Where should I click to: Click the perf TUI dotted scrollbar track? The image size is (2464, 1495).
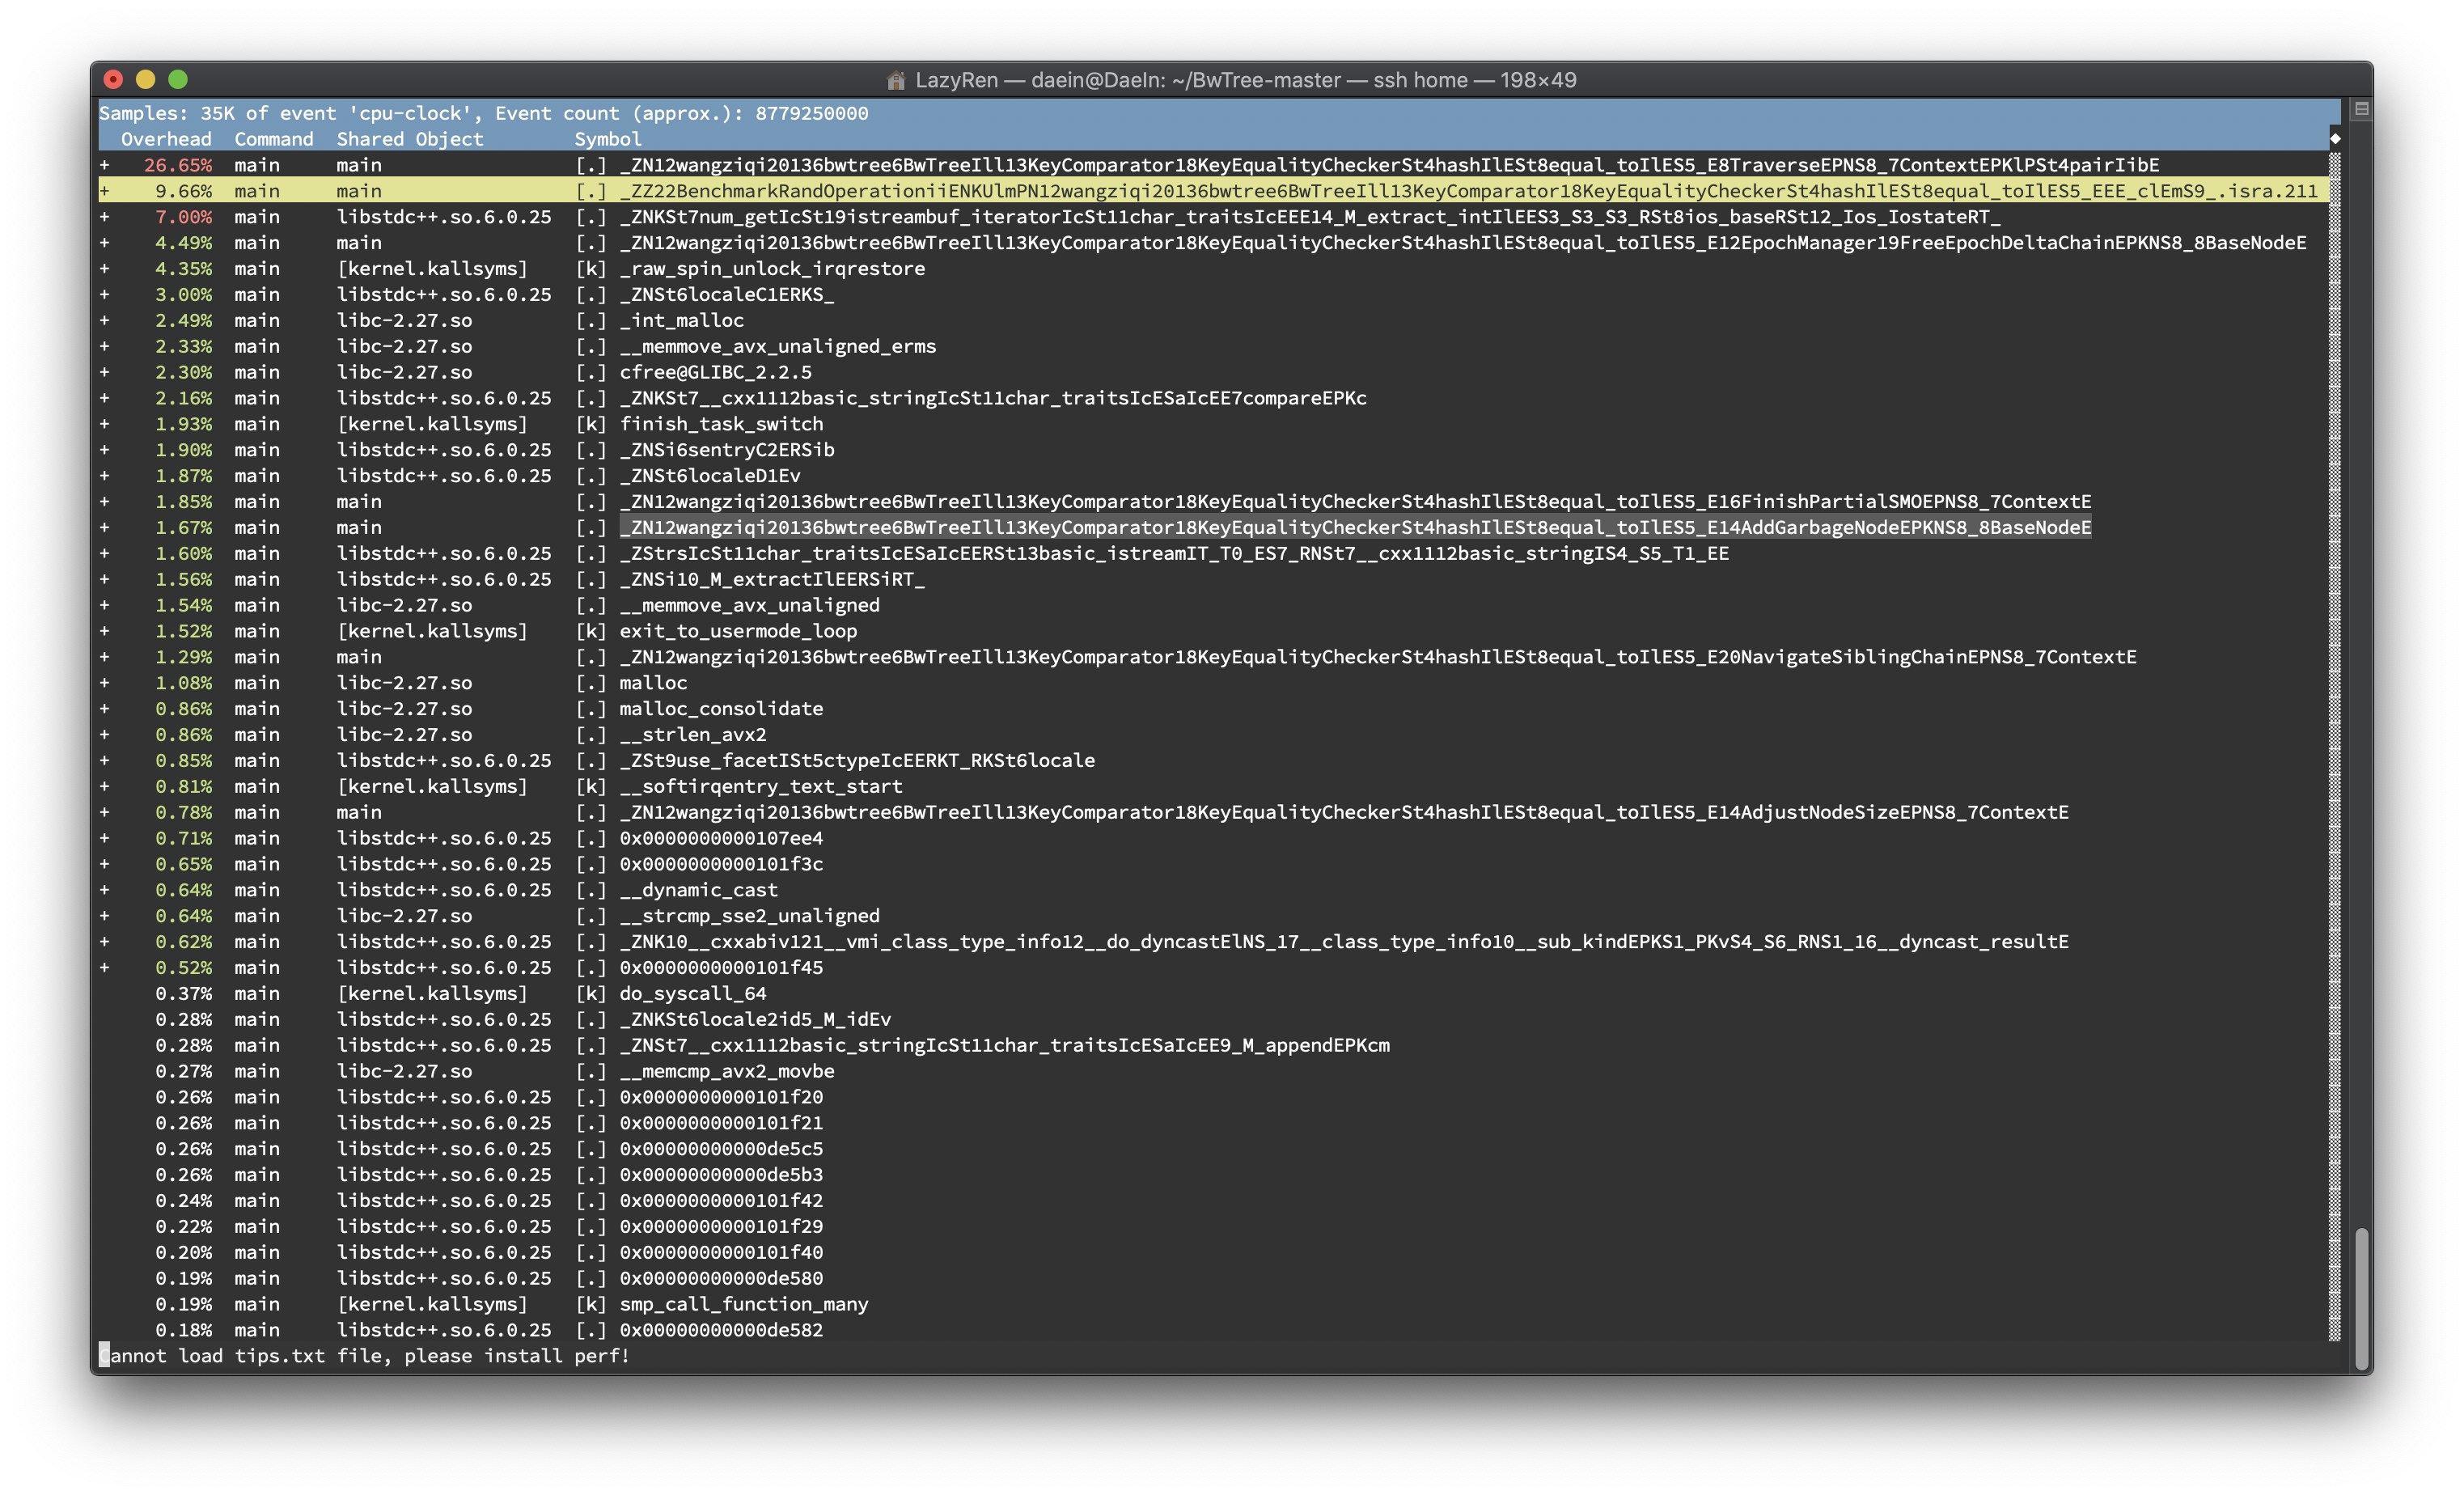[2335, 745]
